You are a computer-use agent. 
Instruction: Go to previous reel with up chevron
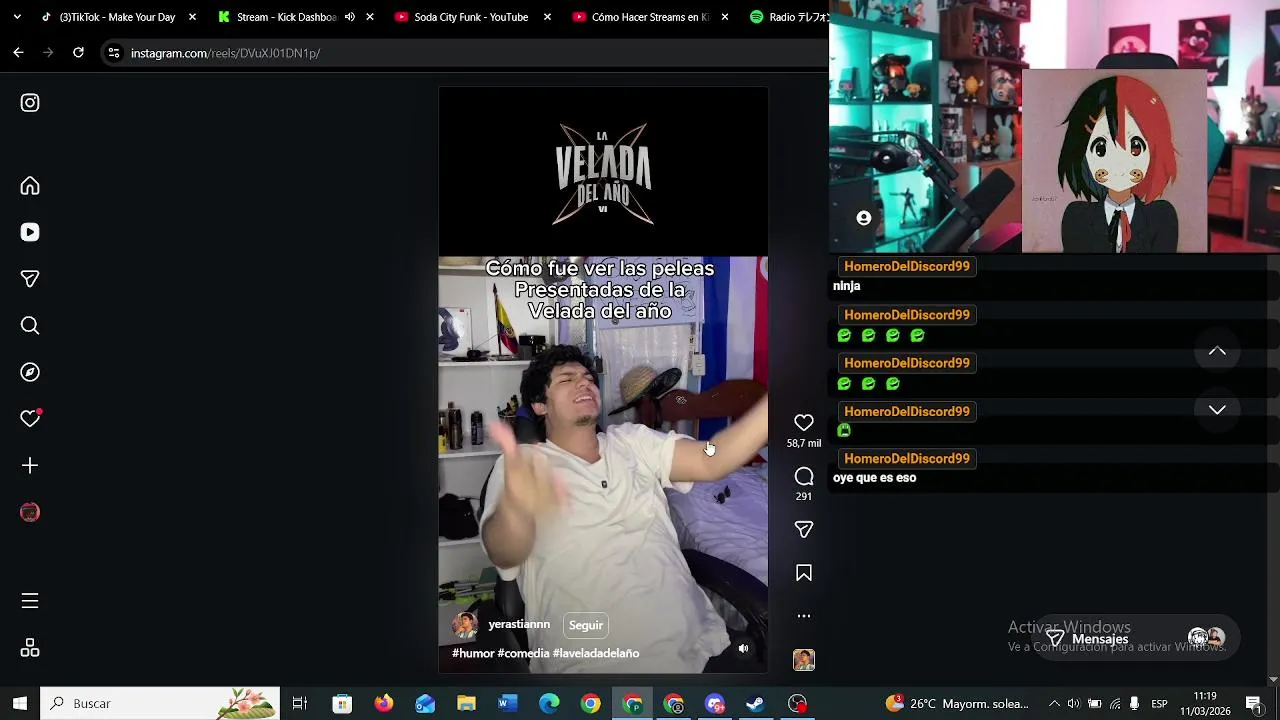click(1217, 351)
